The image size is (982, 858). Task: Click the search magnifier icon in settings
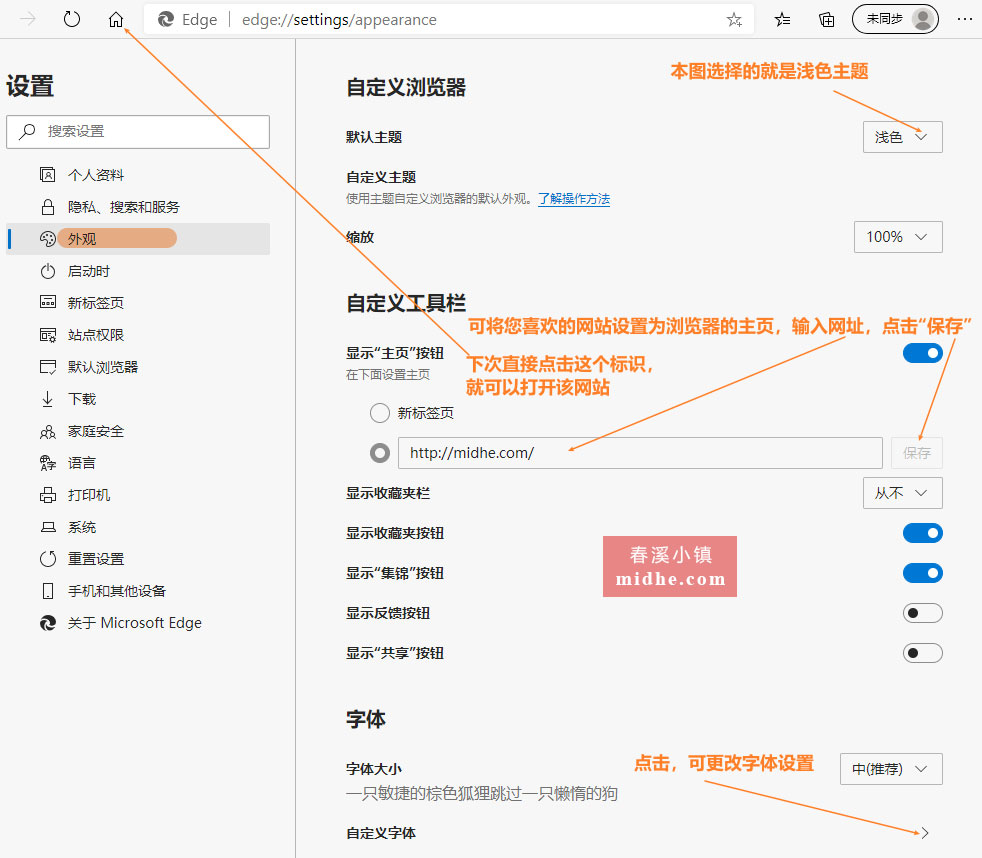tap(27, 132)
